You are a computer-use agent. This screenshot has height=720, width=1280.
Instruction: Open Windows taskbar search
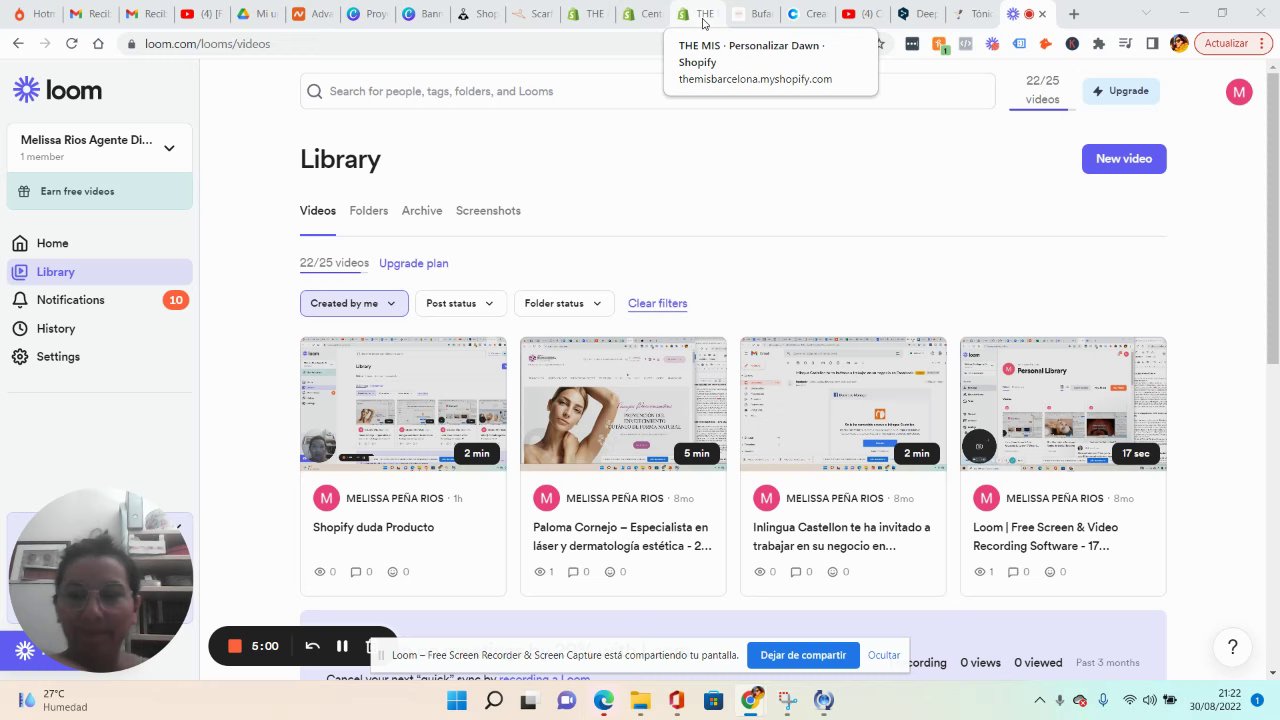(x=493, y=700)
